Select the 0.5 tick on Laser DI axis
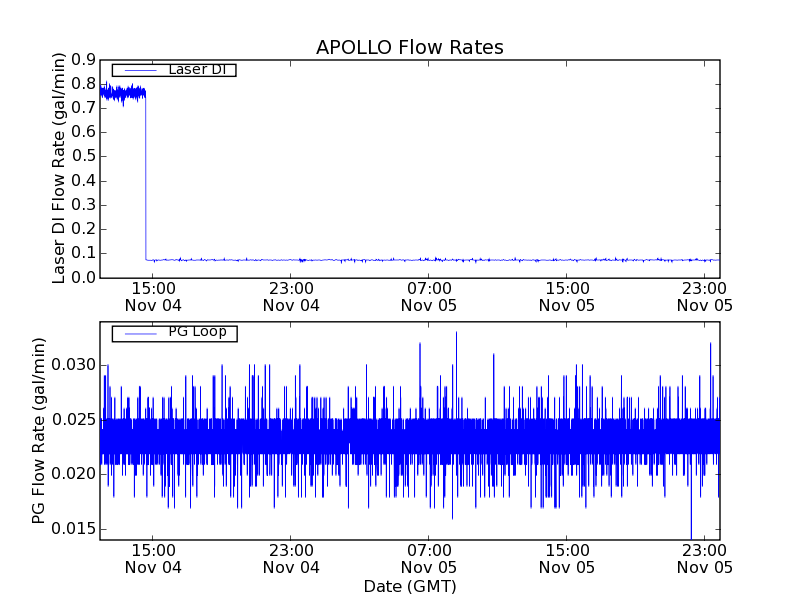 point(82,156)
